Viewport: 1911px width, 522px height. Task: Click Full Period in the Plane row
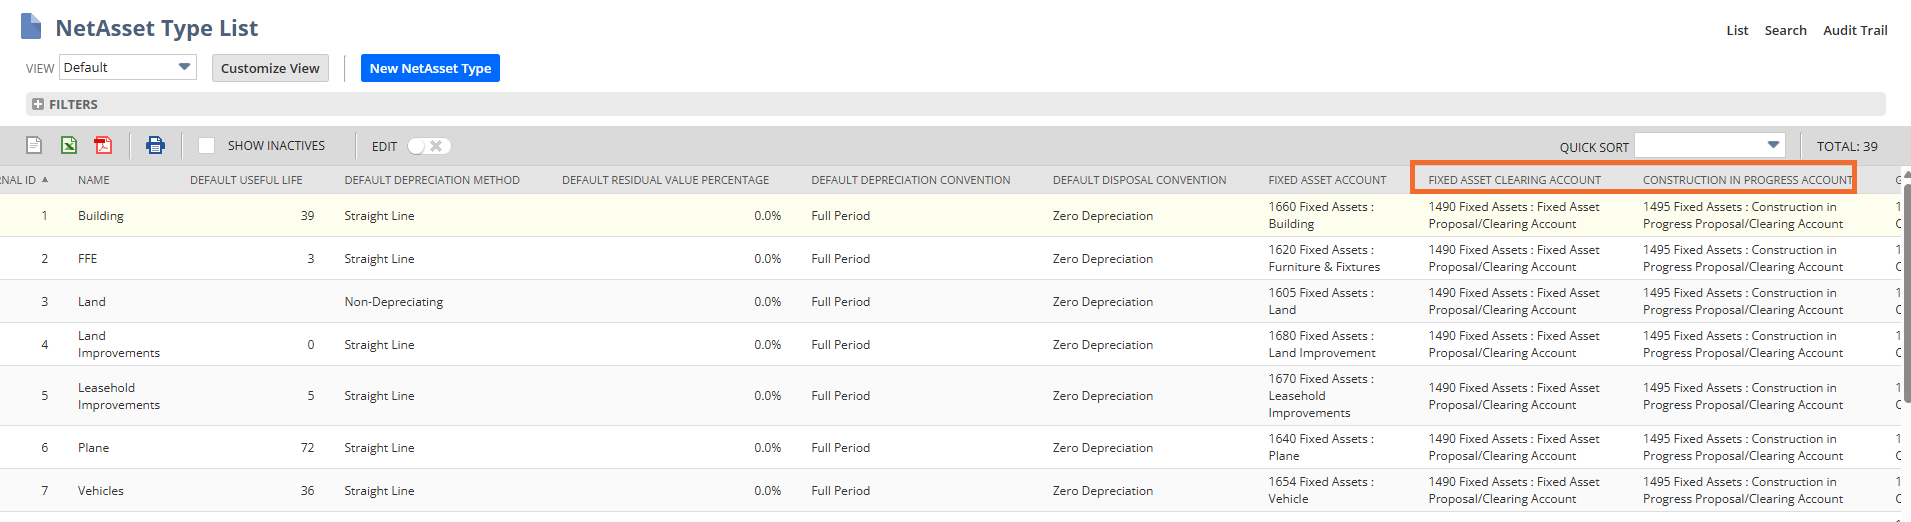[840, 448]
